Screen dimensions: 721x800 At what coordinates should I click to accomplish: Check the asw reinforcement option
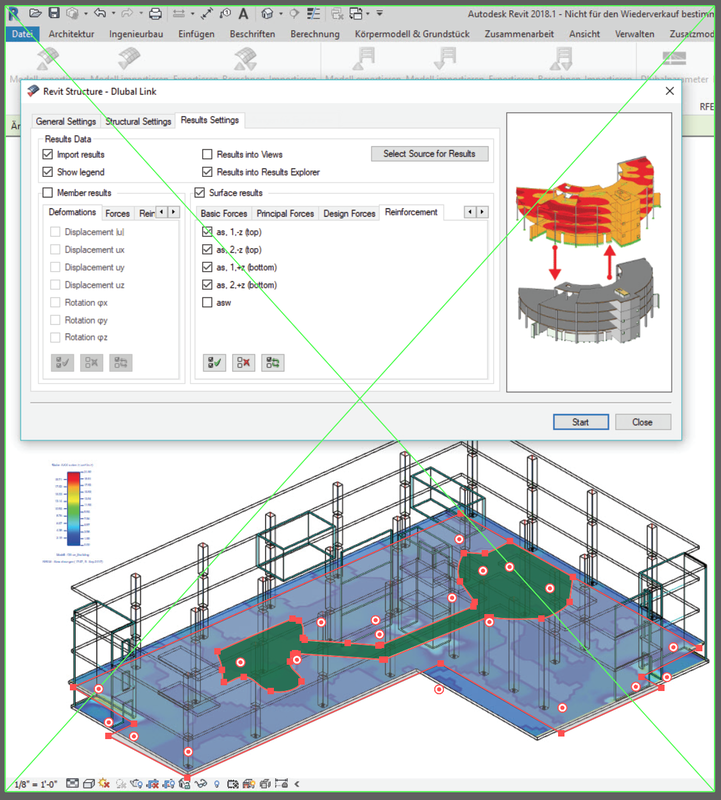(208, 303)
